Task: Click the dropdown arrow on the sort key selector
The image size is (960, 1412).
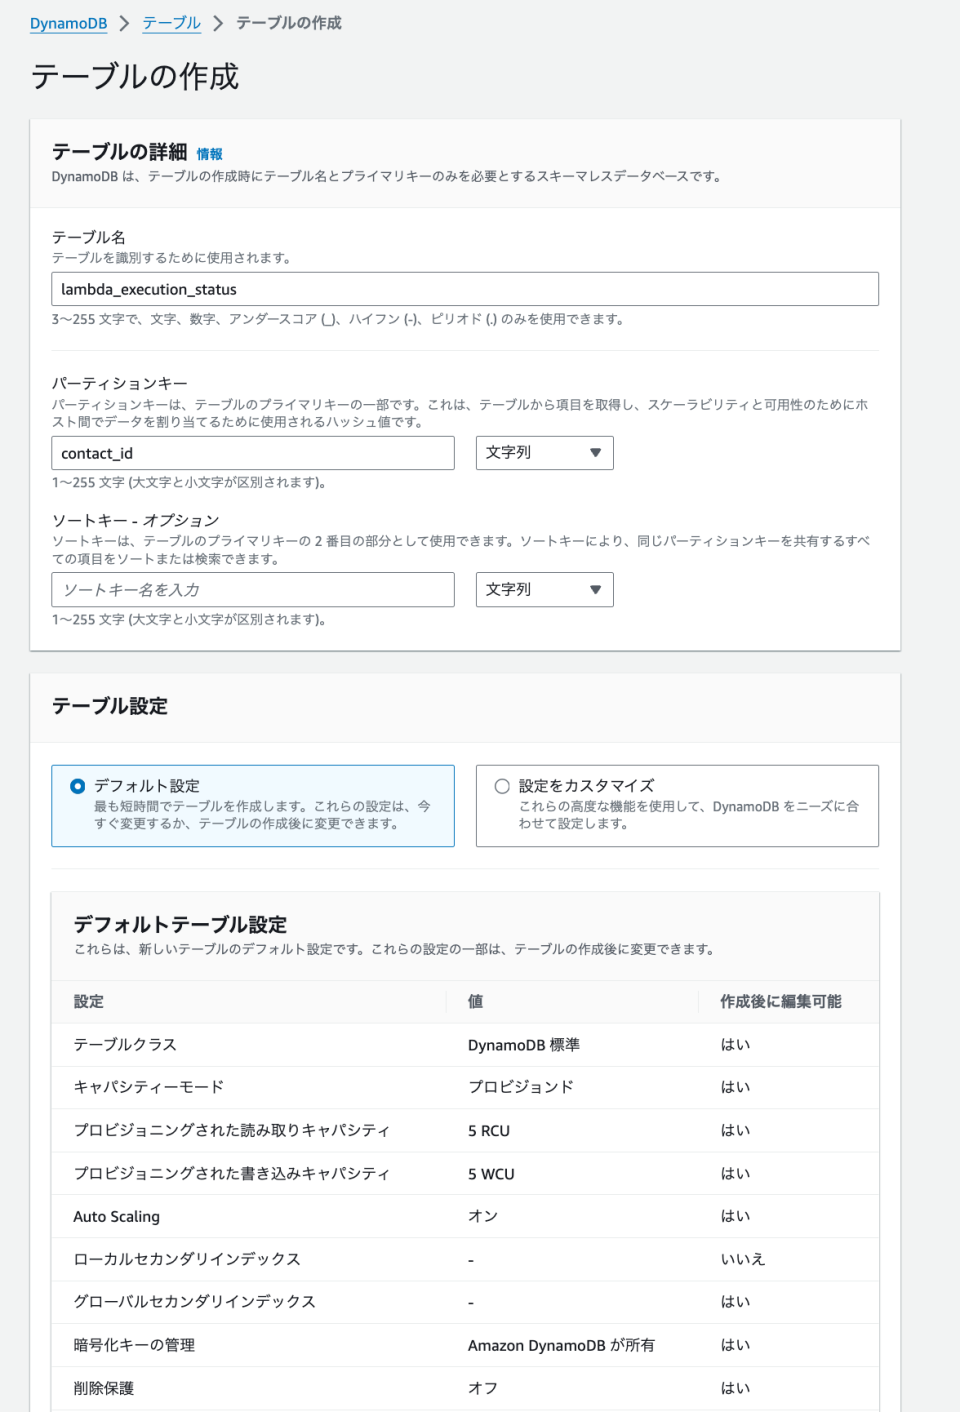Action: coord(596,589)
